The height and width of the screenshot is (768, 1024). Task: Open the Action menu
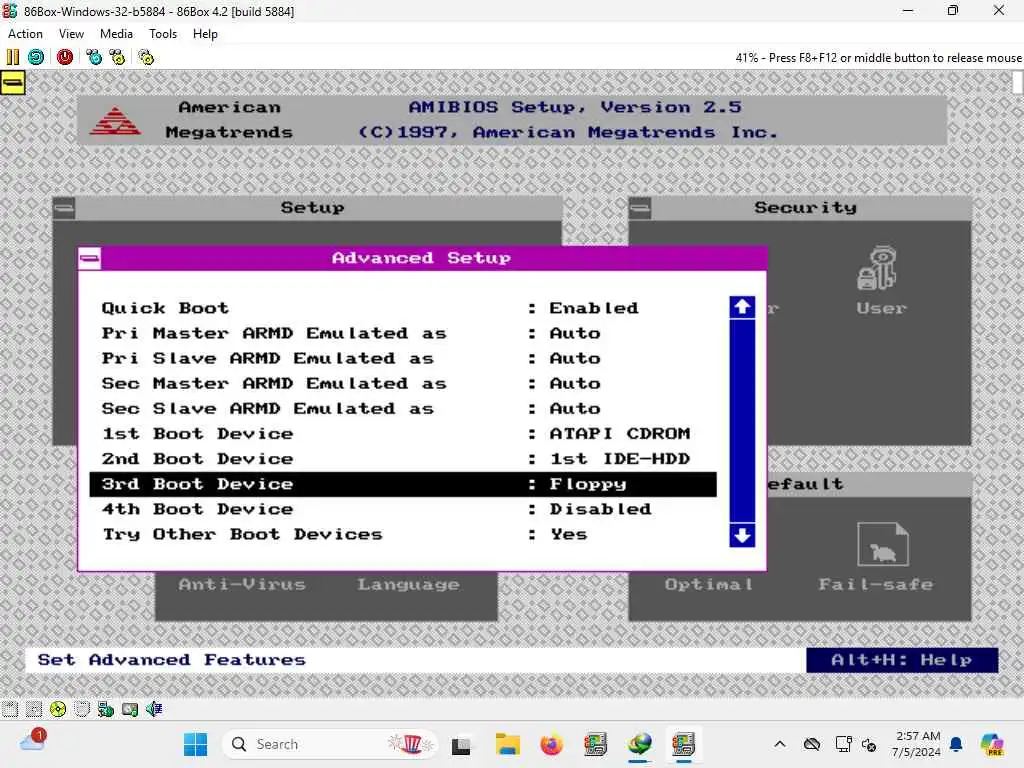click(x=25, y=34)
